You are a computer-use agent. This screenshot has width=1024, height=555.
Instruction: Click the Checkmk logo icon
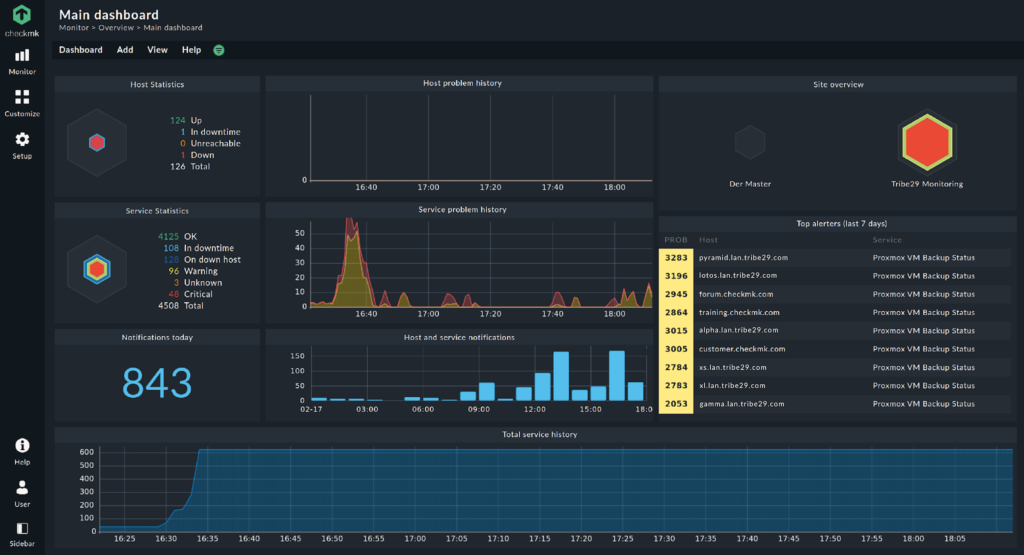(22, 15)
